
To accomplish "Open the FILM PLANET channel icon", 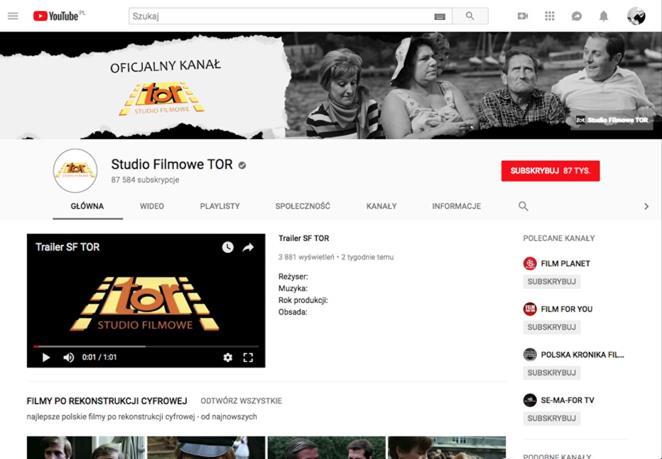I will pyautogui.click(x=530, y=263).
